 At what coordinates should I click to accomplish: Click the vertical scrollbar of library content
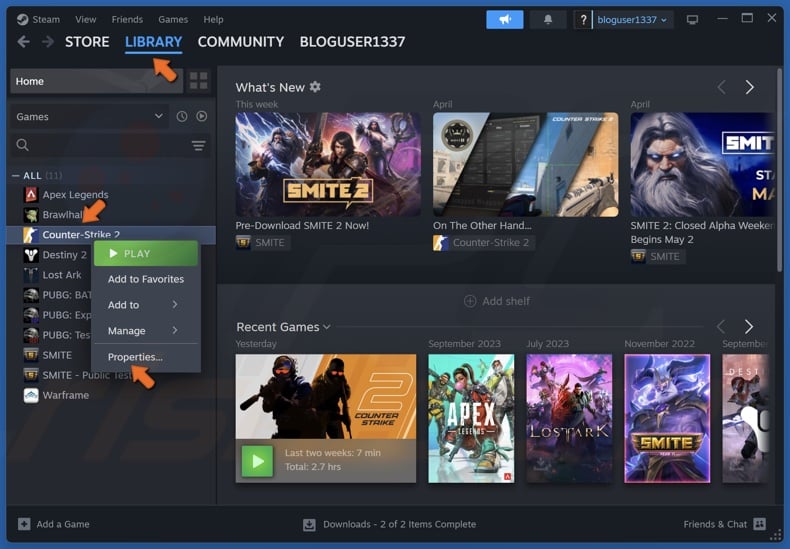click(779, 171)
